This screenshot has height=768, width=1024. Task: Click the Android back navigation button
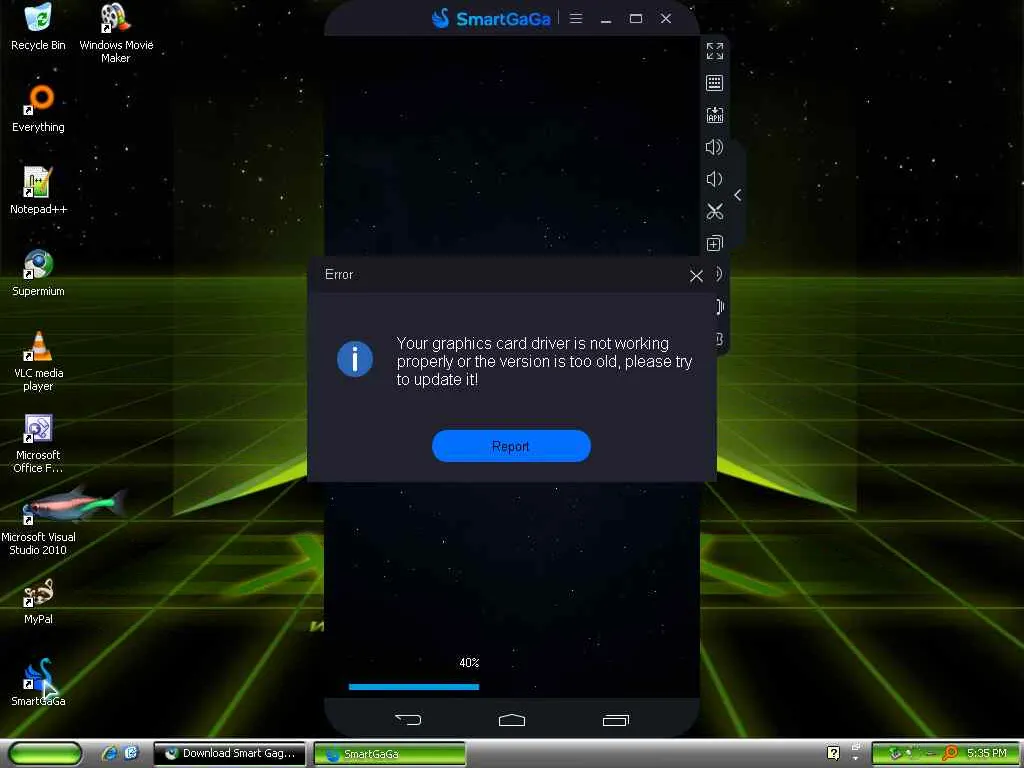[408, 720]
